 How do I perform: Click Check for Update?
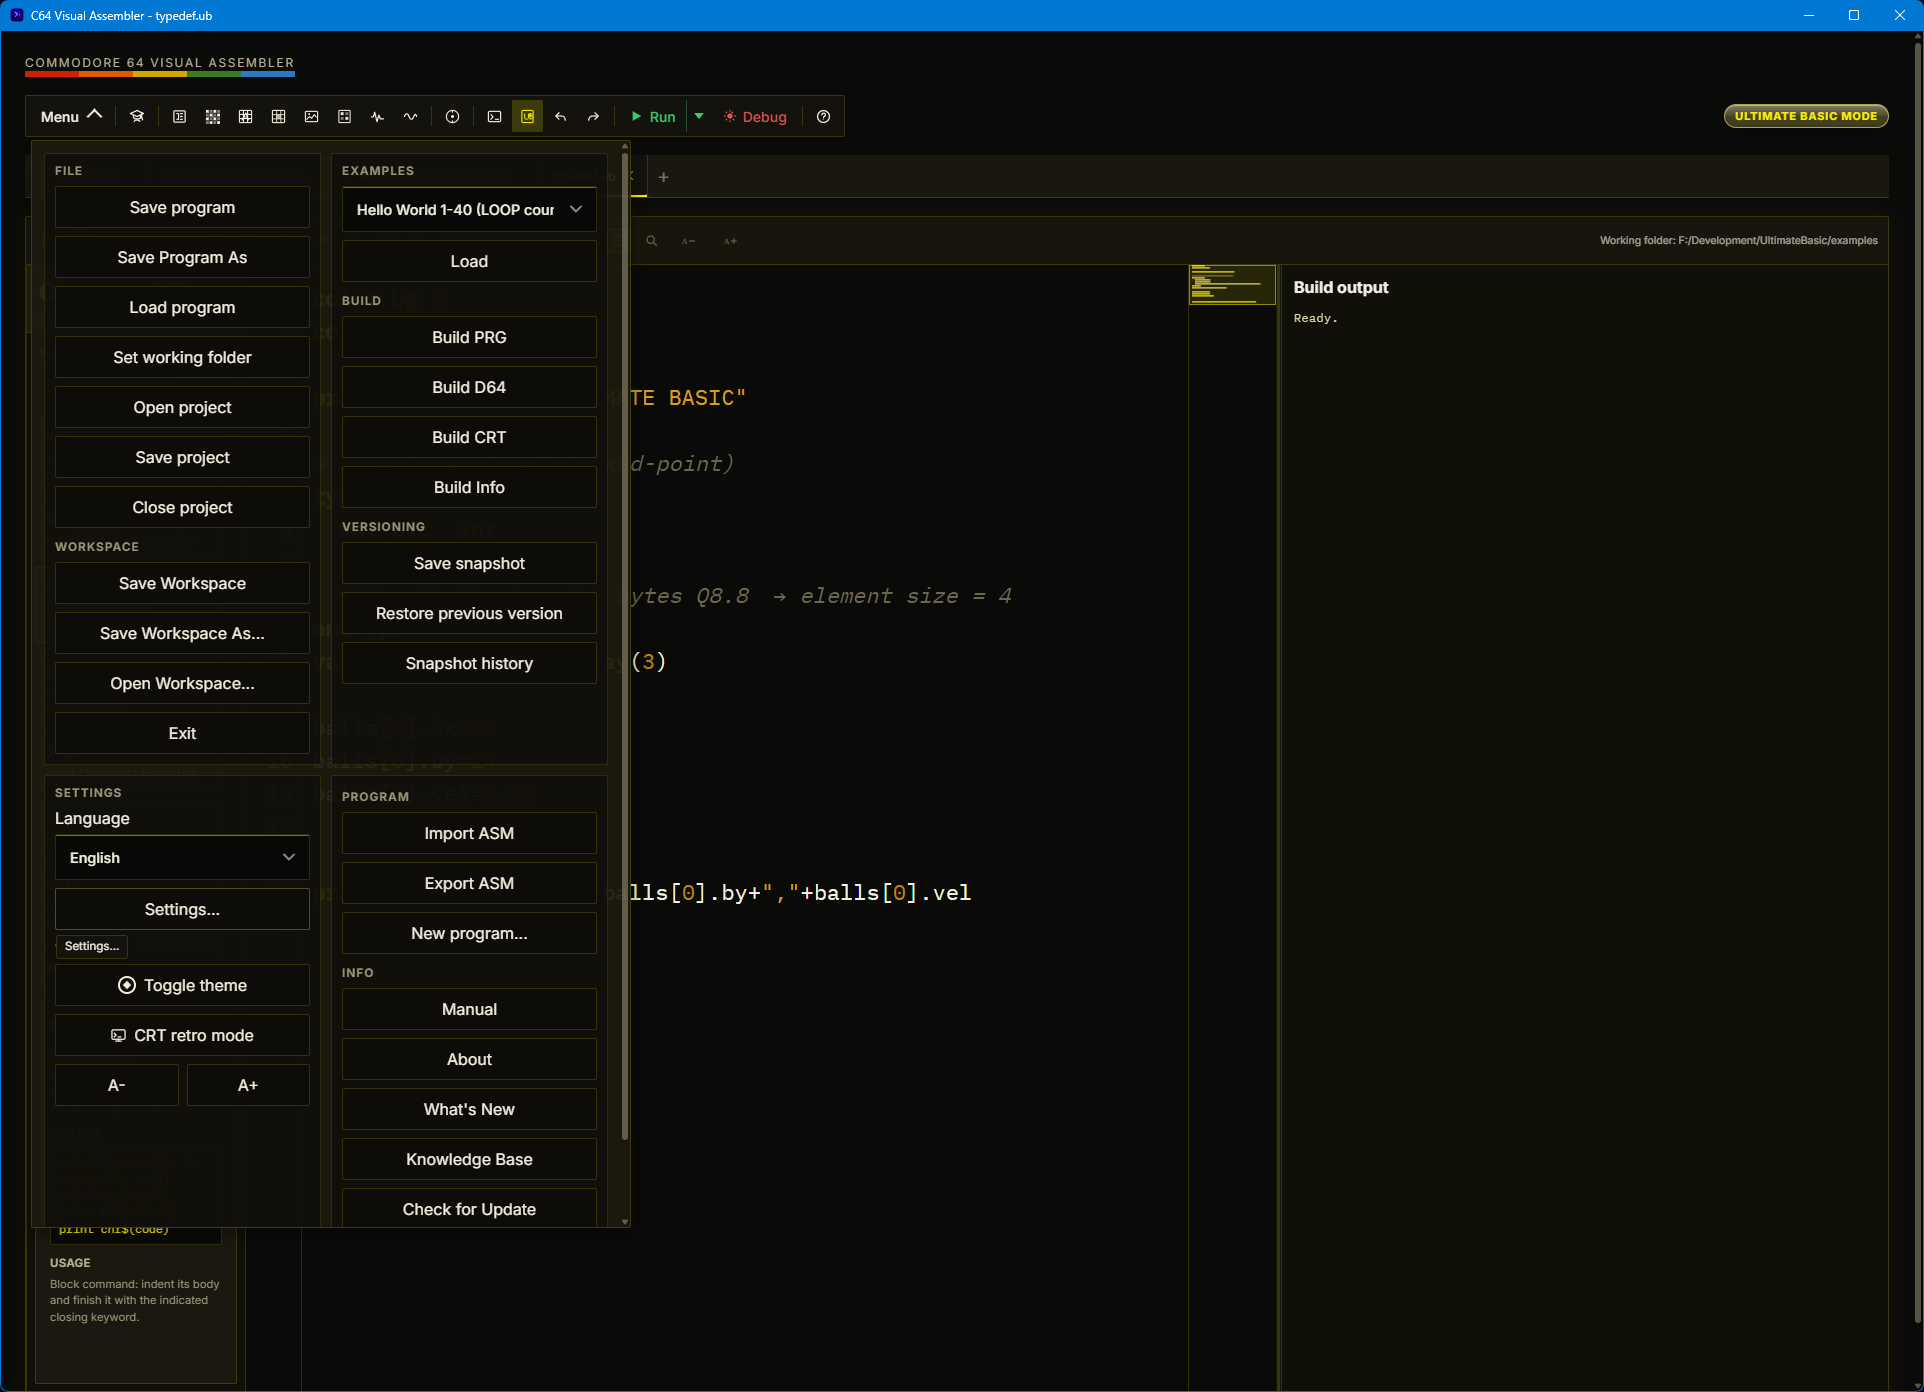(x=469, y=1208)
